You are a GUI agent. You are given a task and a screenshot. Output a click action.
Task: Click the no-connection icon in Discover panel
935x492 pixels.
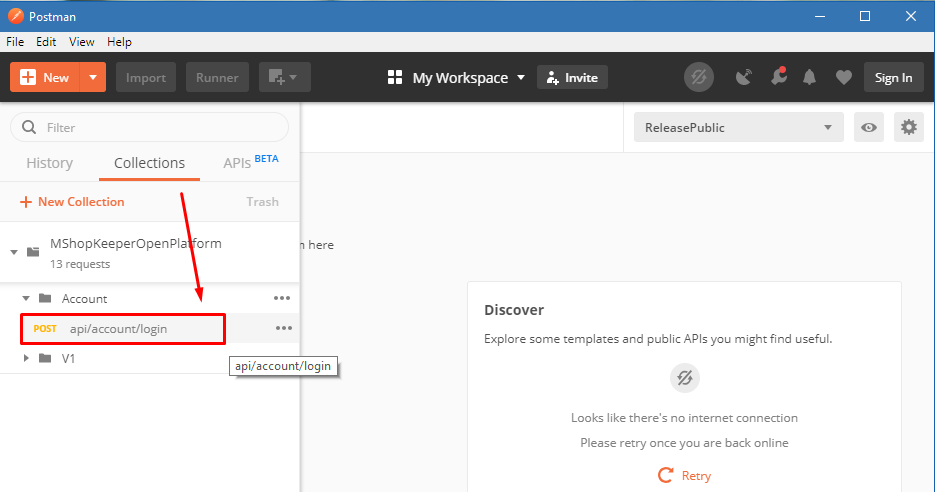685,377
